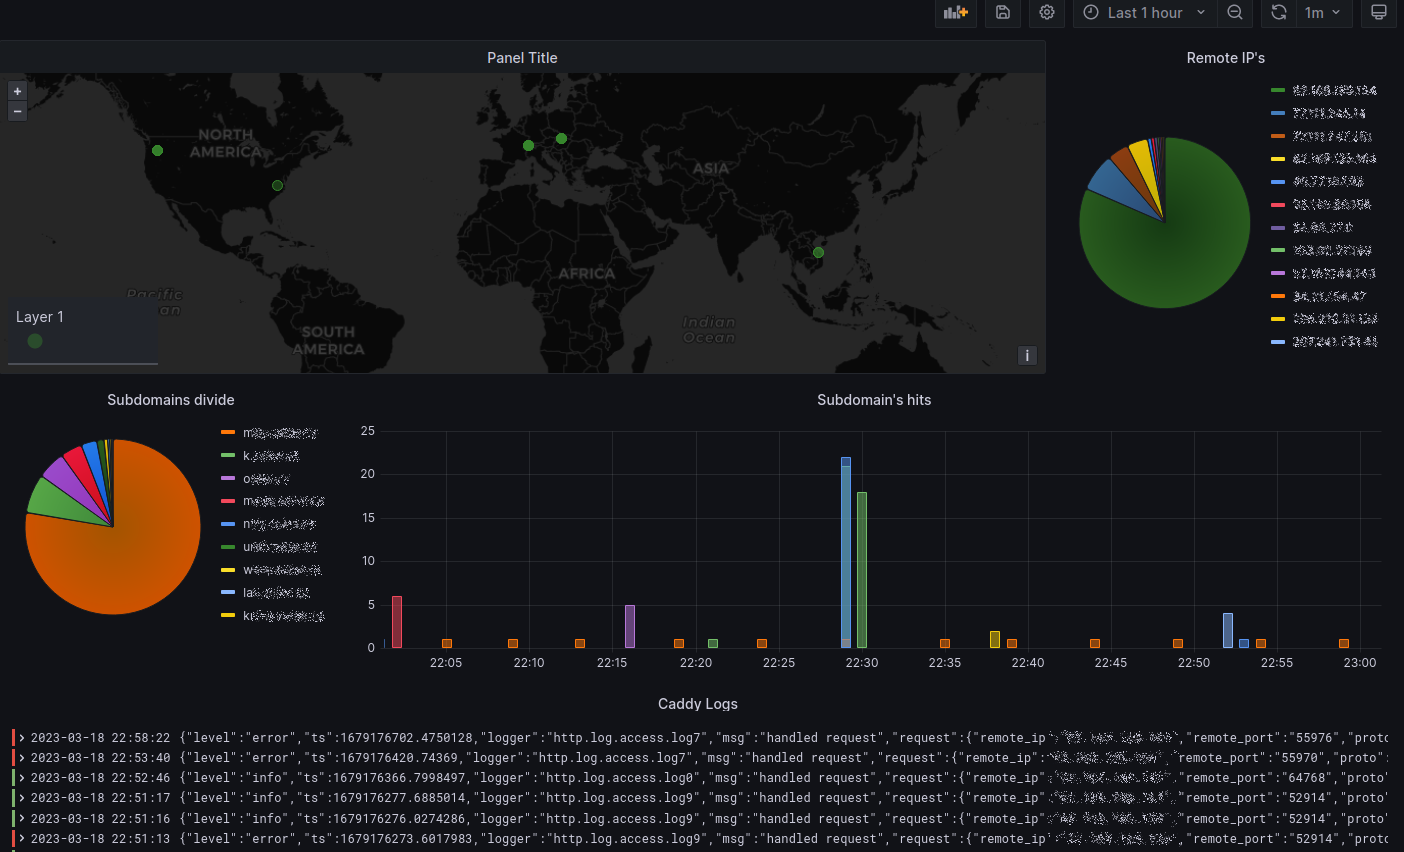Click the yellow bar near 22:38
The width and height of the screenshot is (1404, 852).
point(995,639)
